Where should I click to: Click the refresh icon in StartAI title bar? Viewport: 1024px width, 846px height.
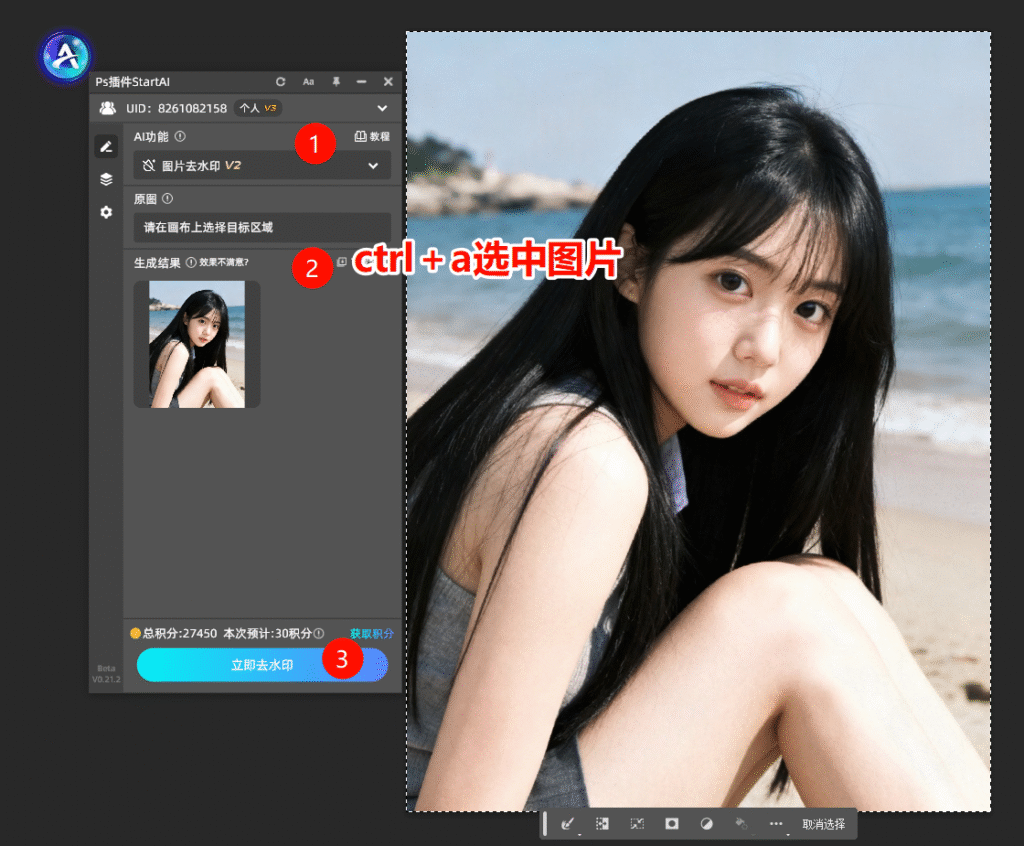point(281,82)
